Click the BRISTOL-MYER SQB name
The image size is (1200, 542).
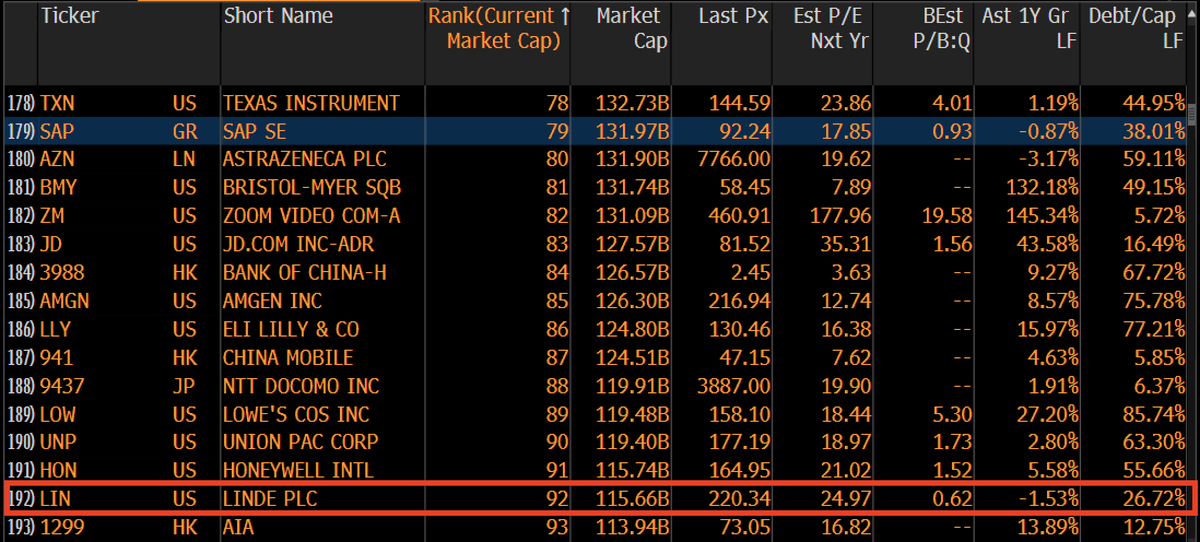pos(311,188)
